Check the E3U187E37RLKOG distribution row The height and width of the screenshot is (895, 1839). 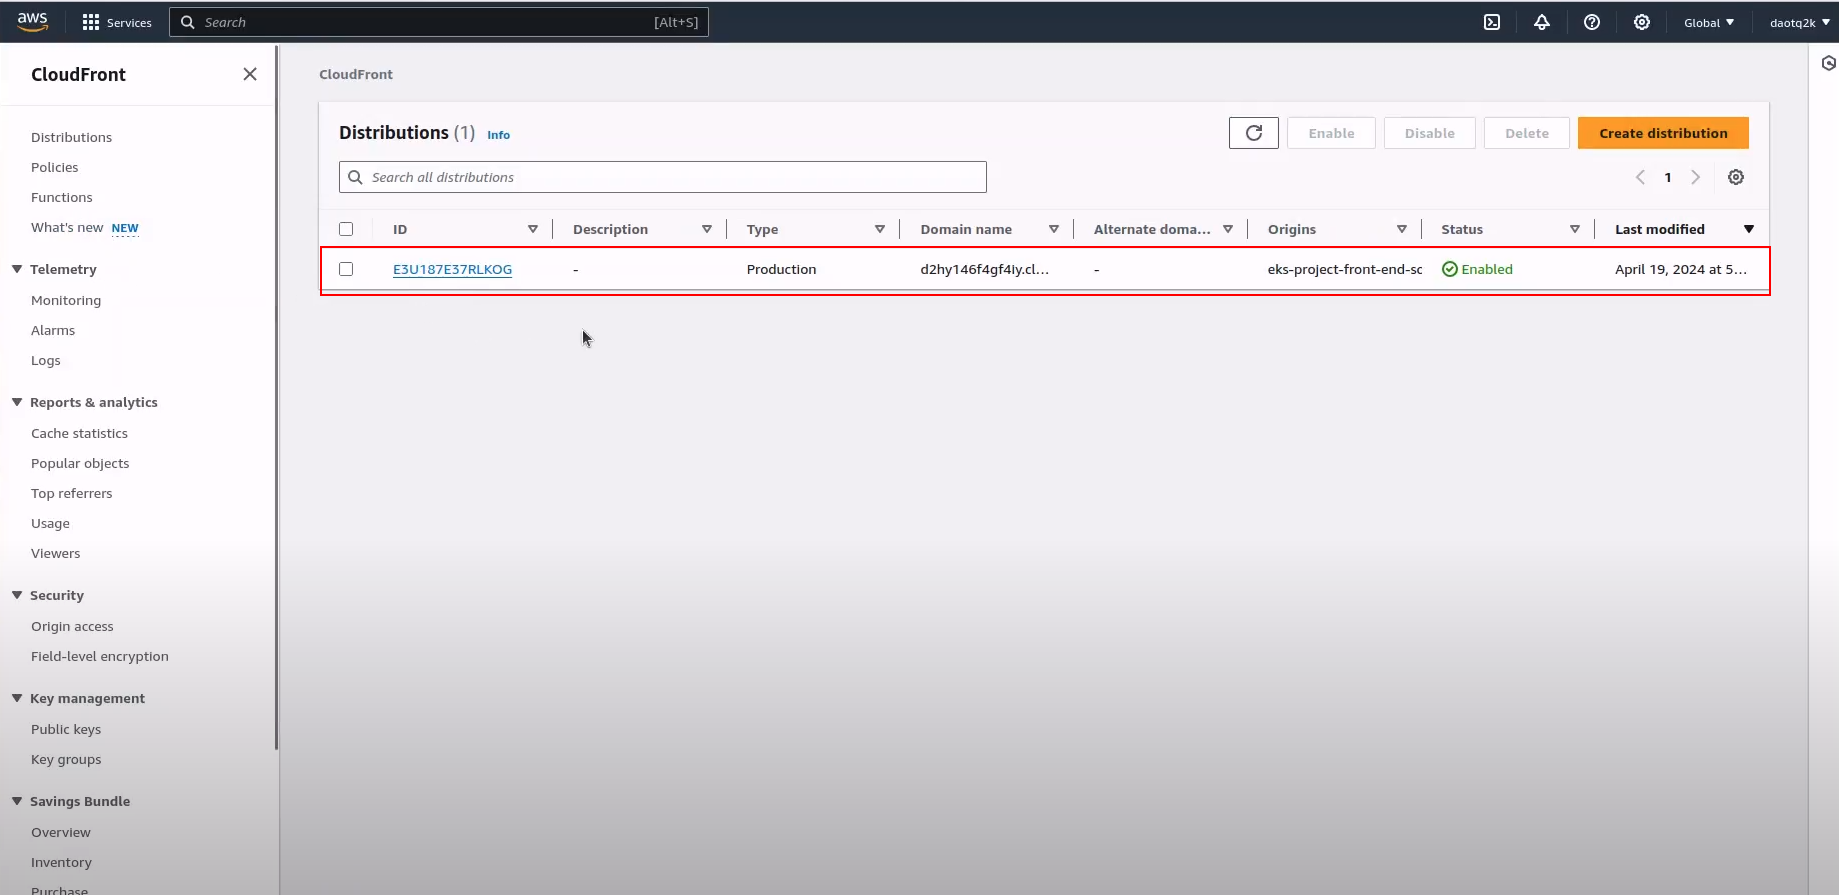click(346, 269)
